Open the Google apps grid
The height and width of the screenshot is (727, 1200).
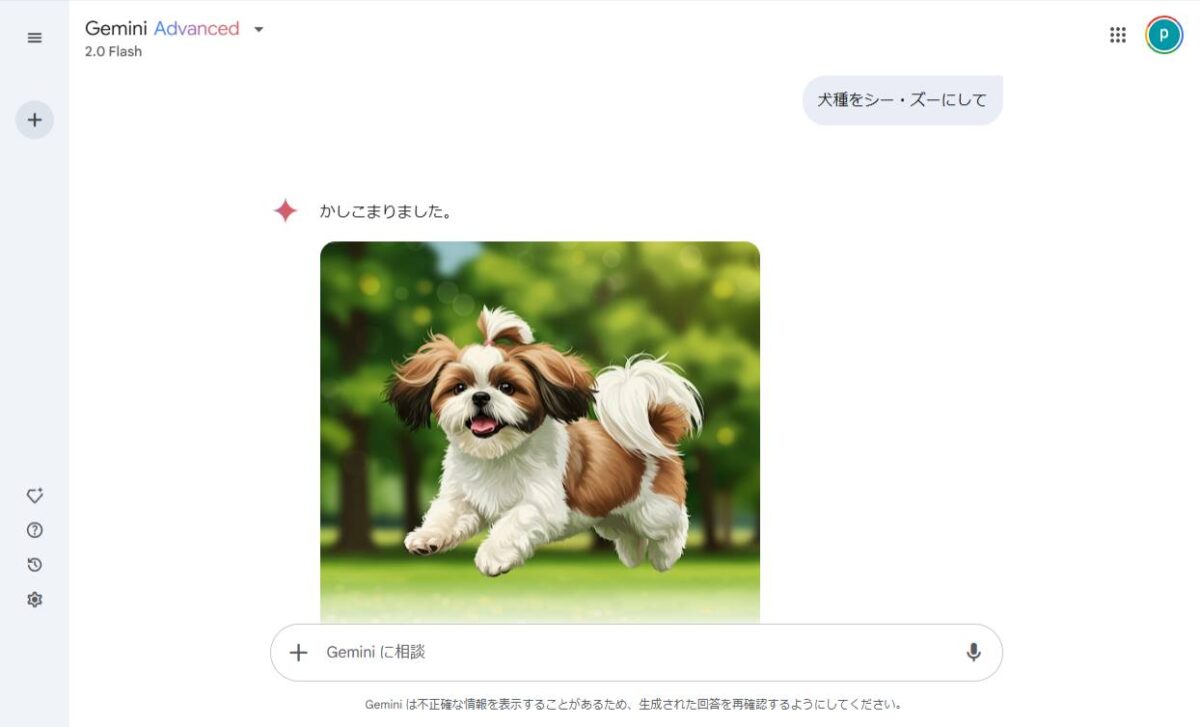pos(1118,35)
